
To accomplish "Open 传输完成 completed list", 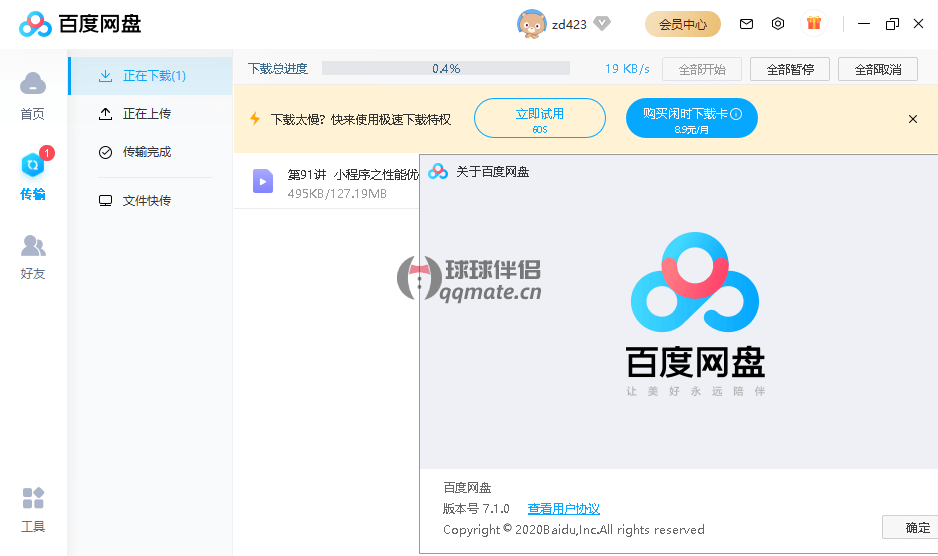I will pos(146,152).
